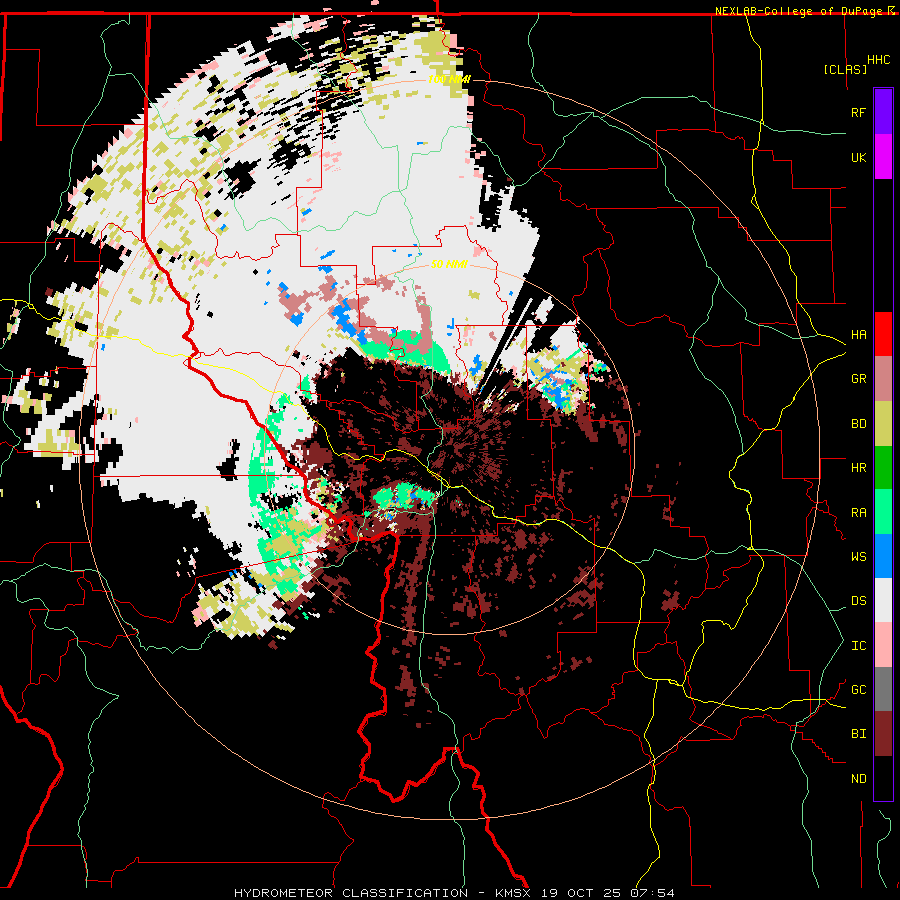
Task: Click the [CLAS] units label
Action: 845,69
